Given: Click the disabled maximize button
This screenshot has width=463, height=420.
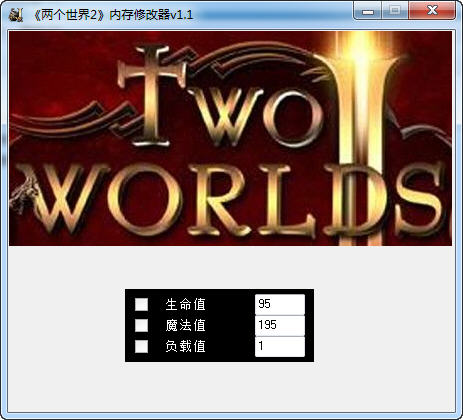Looking at the screenshot, I should (x=395, y=11).
